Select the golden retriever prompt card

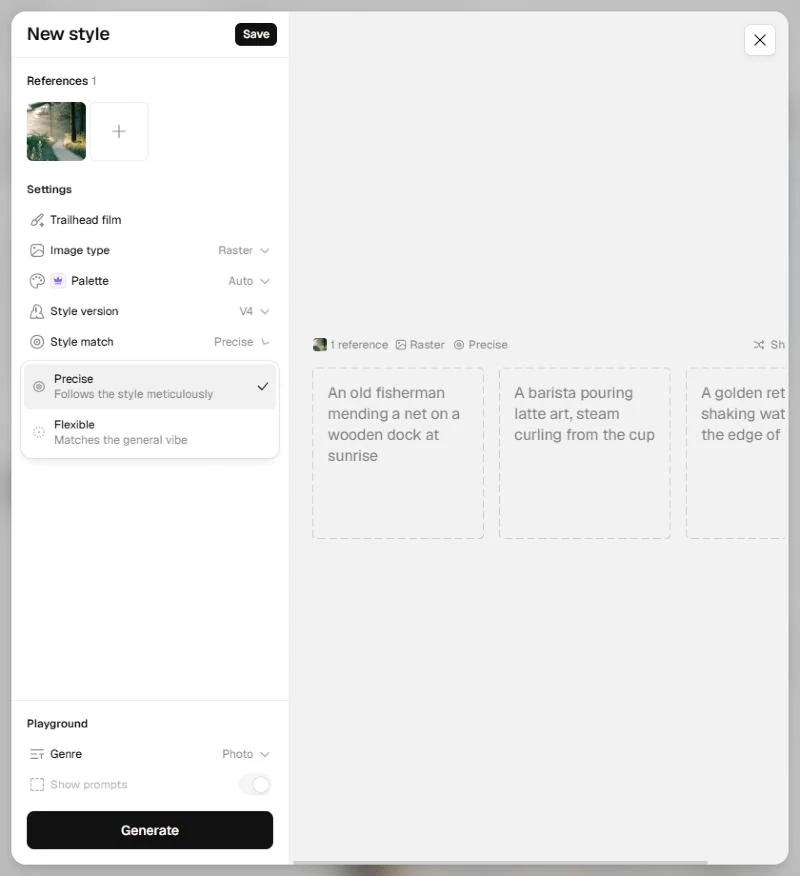point(736,453)
